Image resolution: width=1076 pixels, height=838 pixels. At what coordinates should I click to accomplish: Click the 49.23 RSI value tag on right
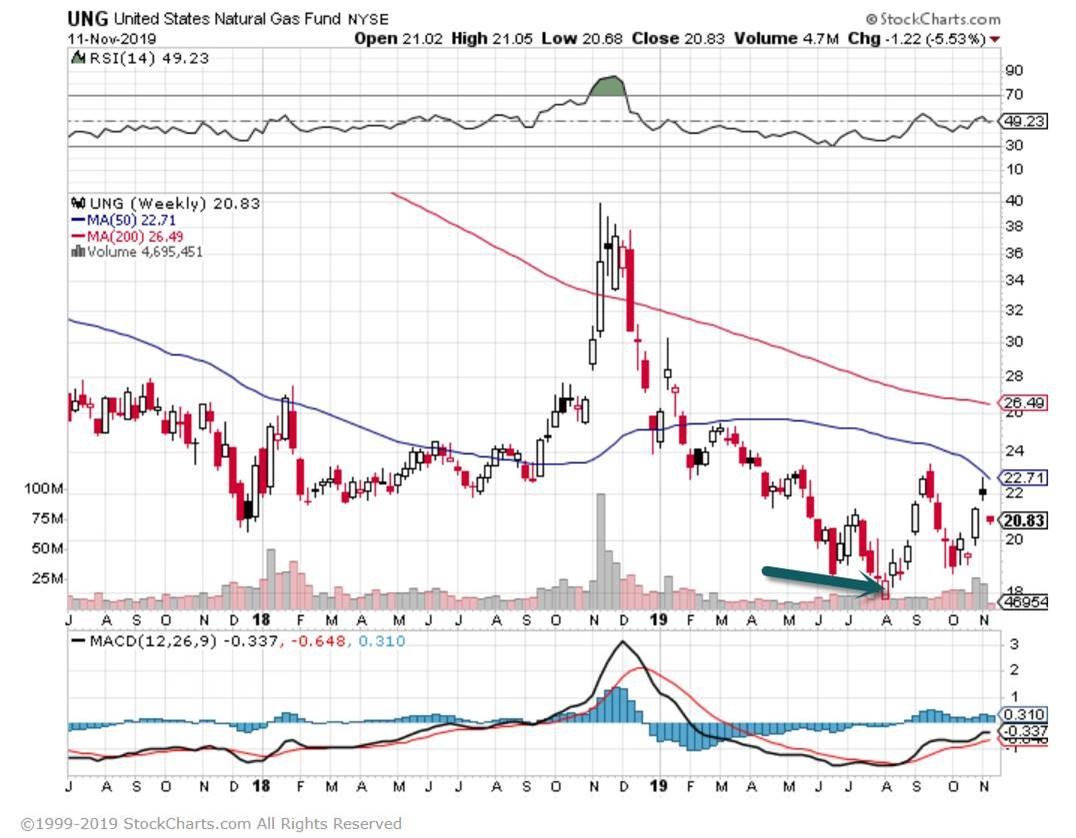click(1024, 121)
